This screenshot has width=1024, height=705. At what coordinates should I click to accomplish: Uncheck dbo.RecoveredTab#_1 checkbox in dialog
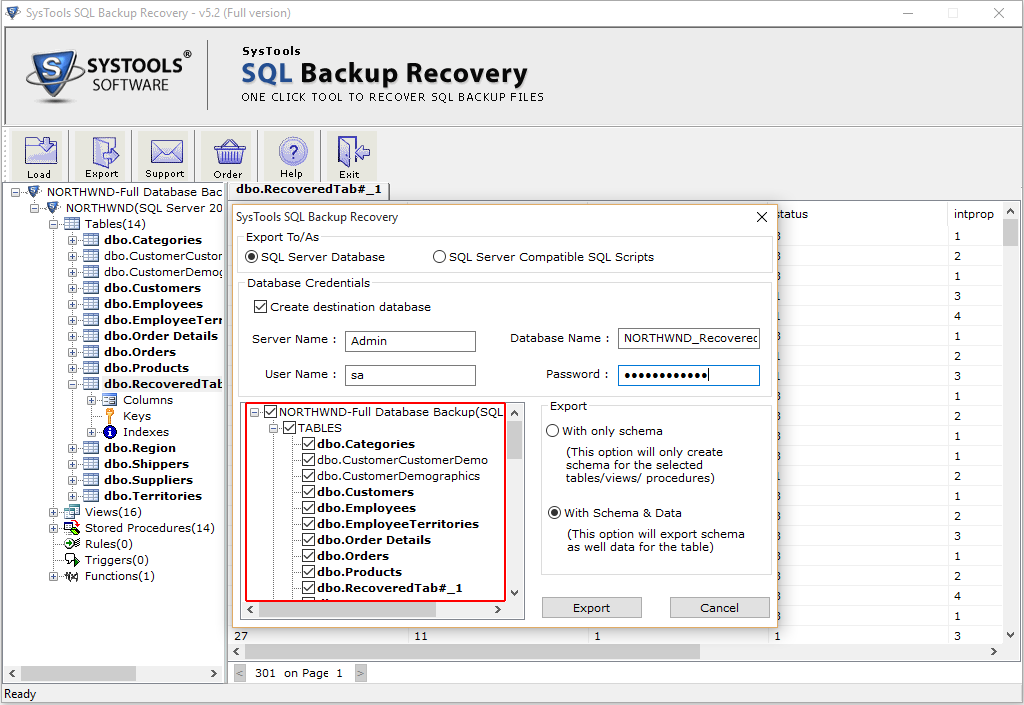click(x=309, y=588)
